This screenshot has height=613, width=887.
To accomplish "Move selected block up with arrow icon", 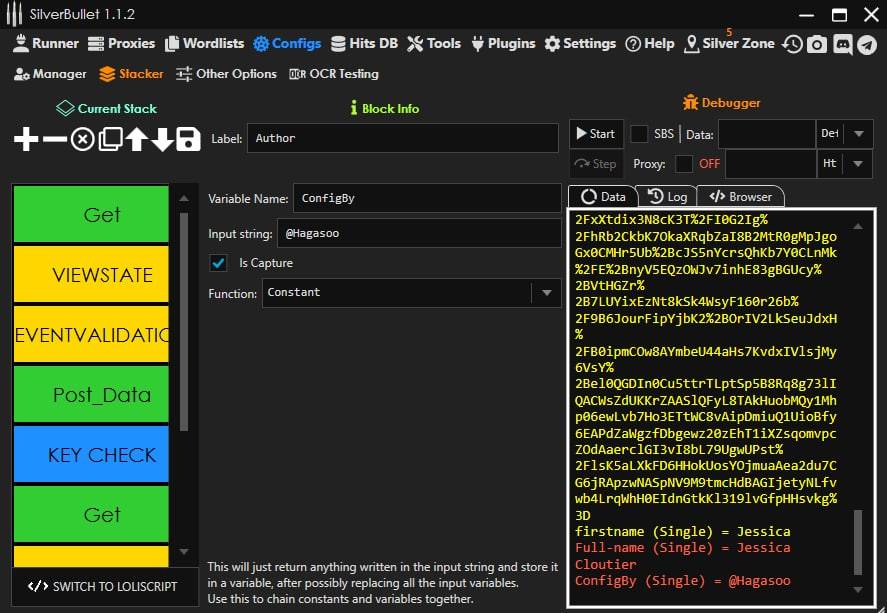I will 136,139.
